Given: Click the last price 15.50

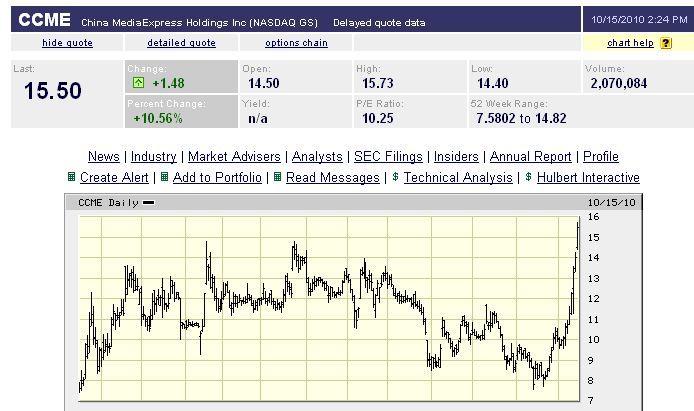Looking at the screenshot, I should (x=53, y=91).
